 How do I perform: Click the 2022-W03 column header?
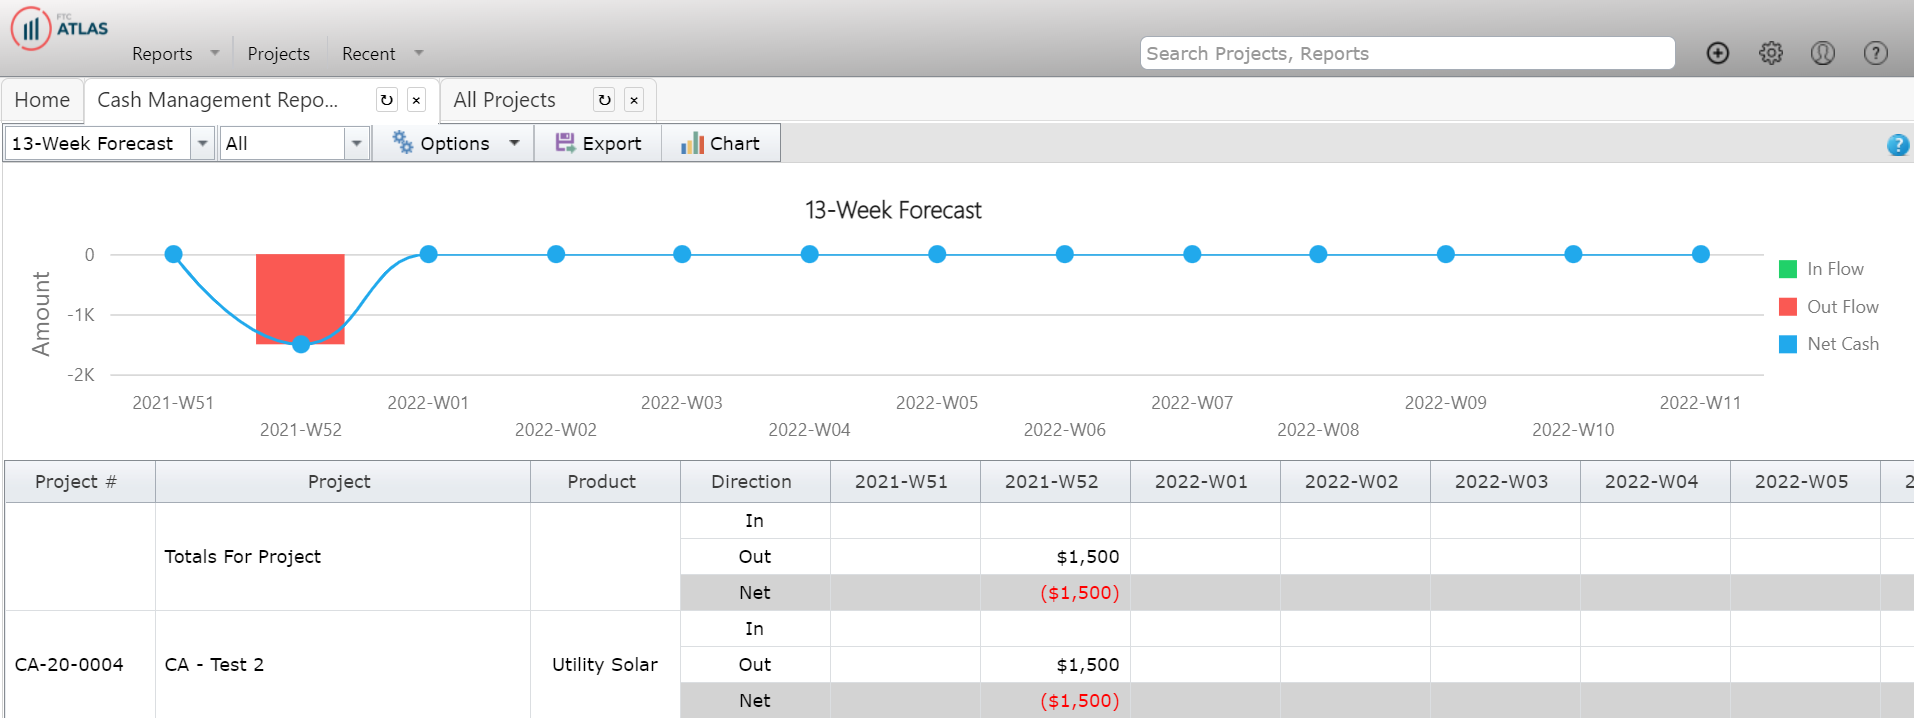click(1505, 482)
